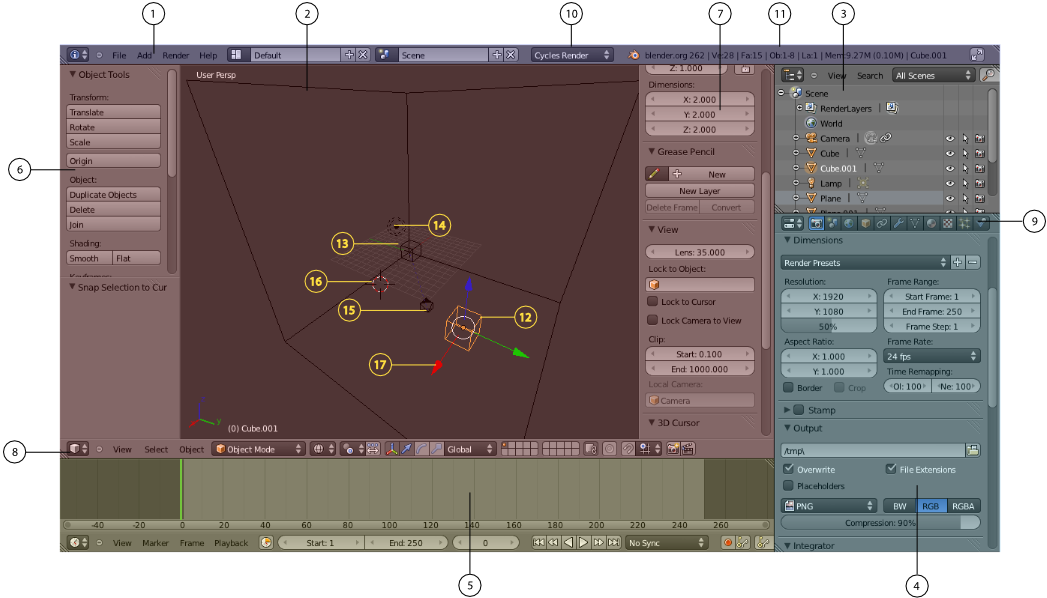Click the Smooth shading button
Viewport: 1047px width, 598px height.
tap(89, 258)
